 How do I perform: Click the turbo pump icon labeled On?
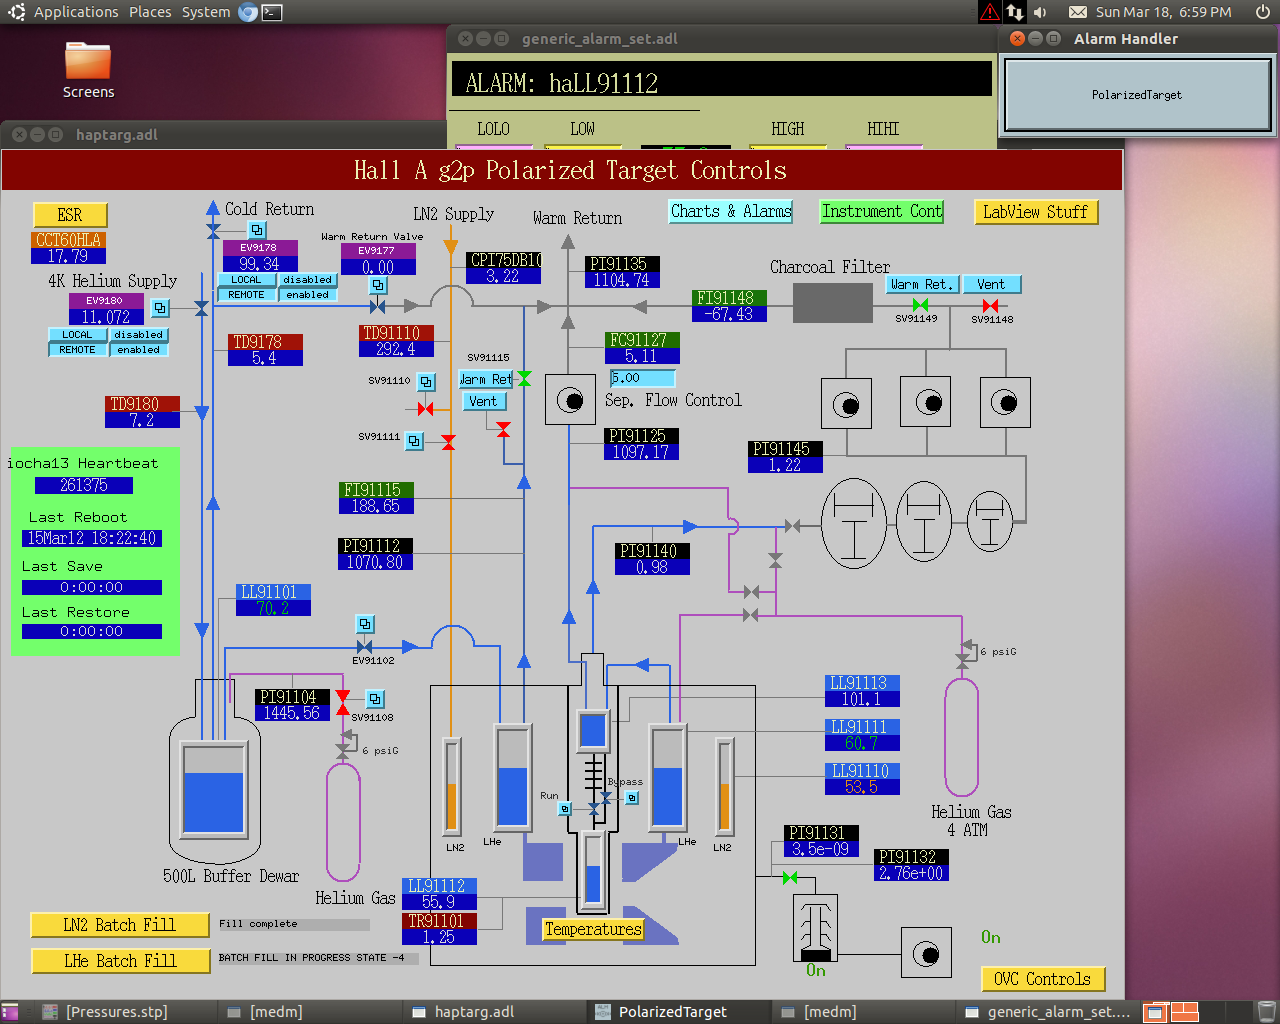(x=815, y=927)
